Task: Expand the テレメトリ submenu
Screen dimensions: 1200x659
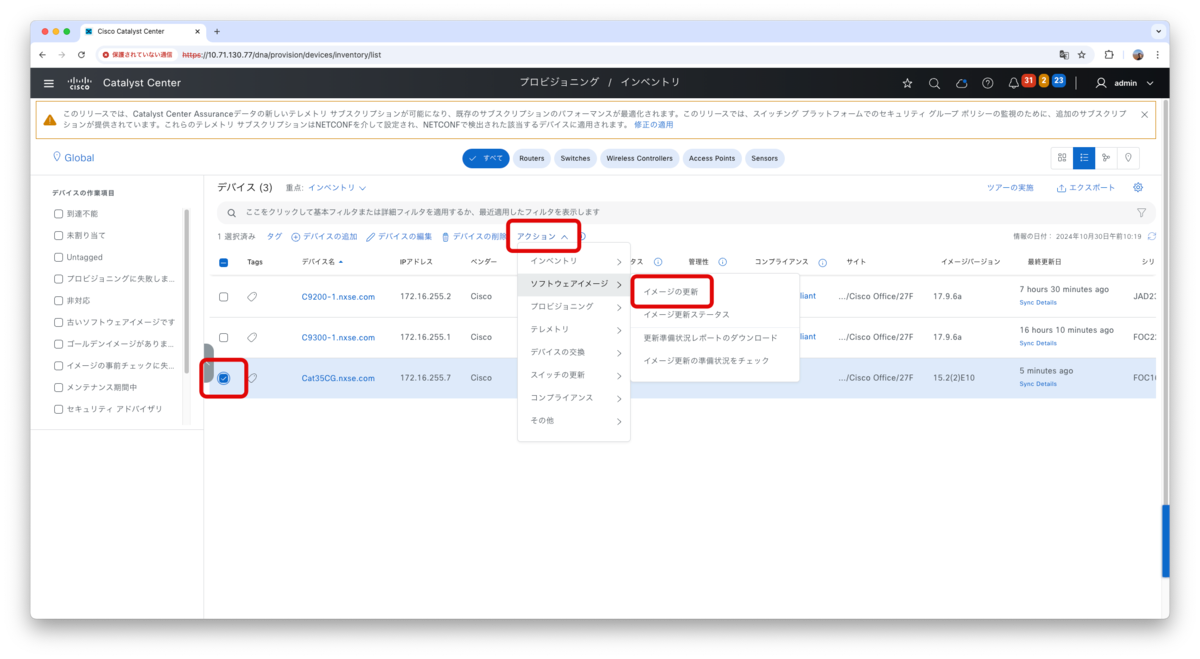Action: pyautogui.click(x=574, y=329)
